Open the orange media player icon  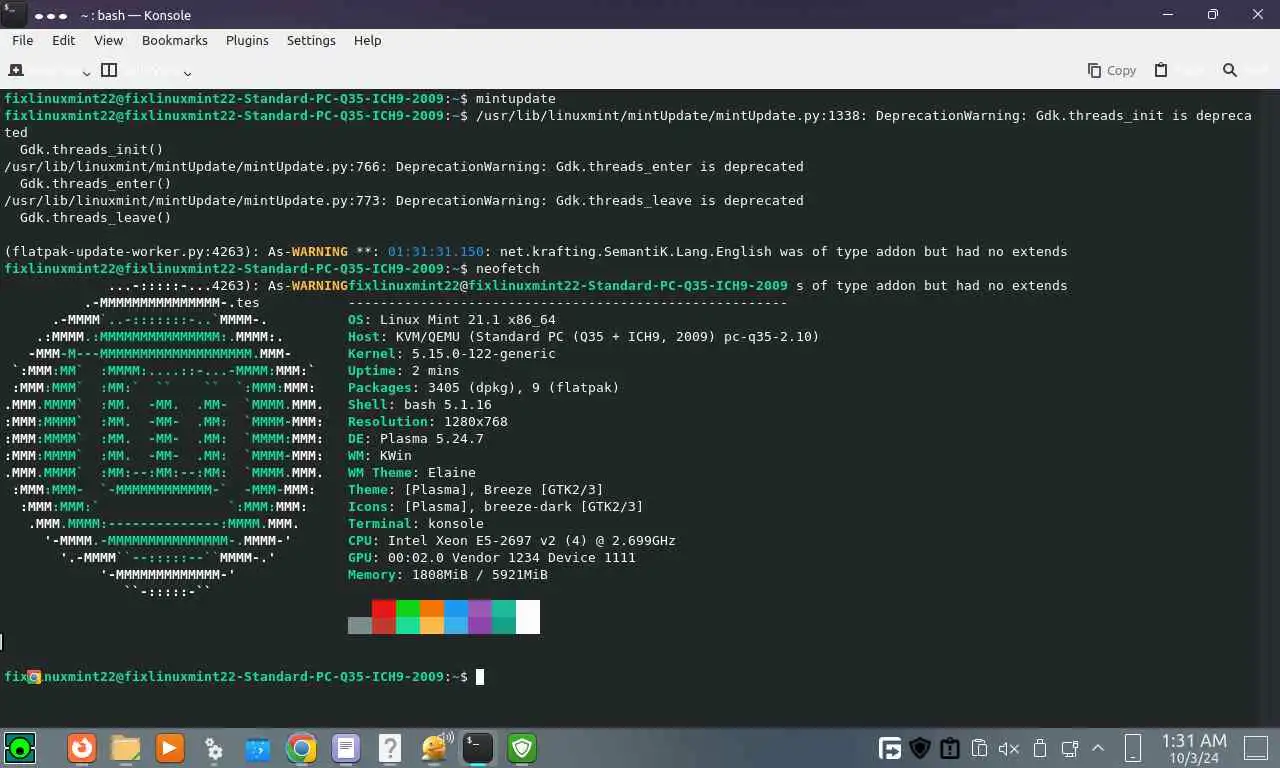(x=169, y=747)
